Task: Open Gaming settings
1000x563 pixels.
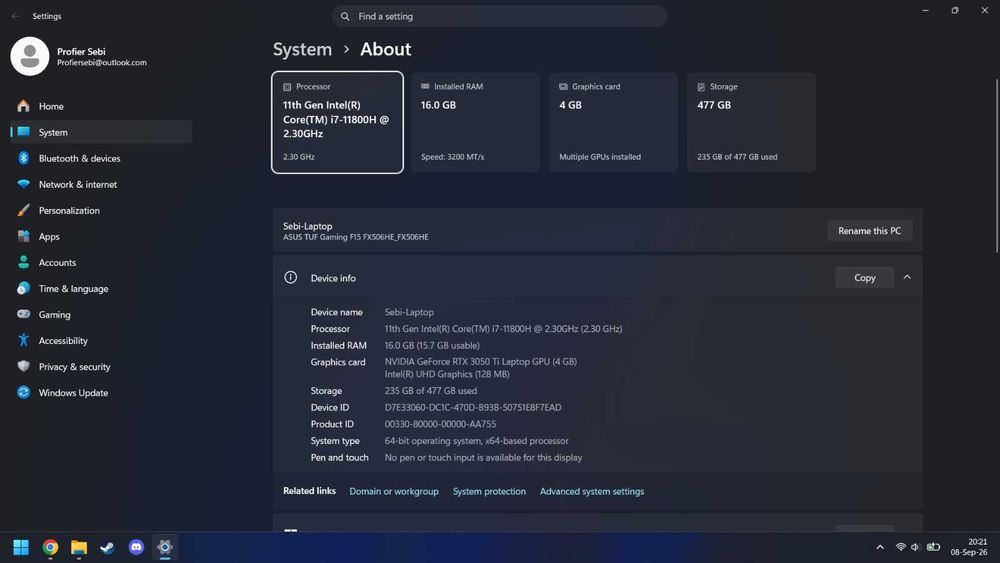Action: coord(101,314)
